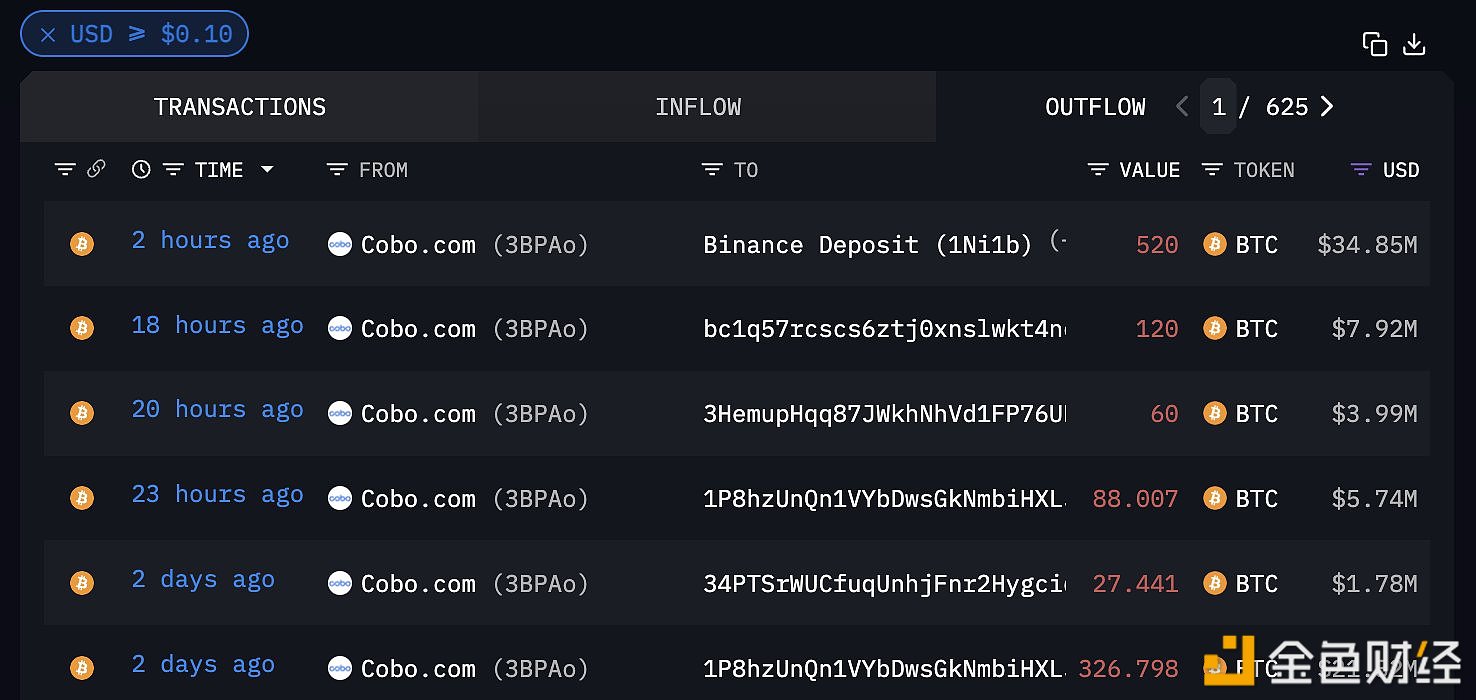The width and height of the screenshot is (1476, 700).
Task: Click the filter icon left of link icon
Action: tap(65, 170)
